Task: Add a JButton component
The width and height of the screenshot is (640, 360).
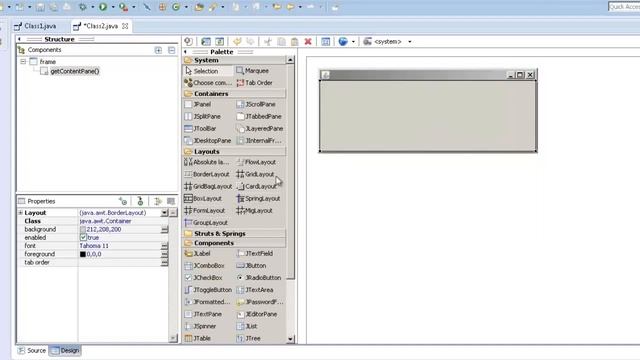Action: tap(251, 265)
